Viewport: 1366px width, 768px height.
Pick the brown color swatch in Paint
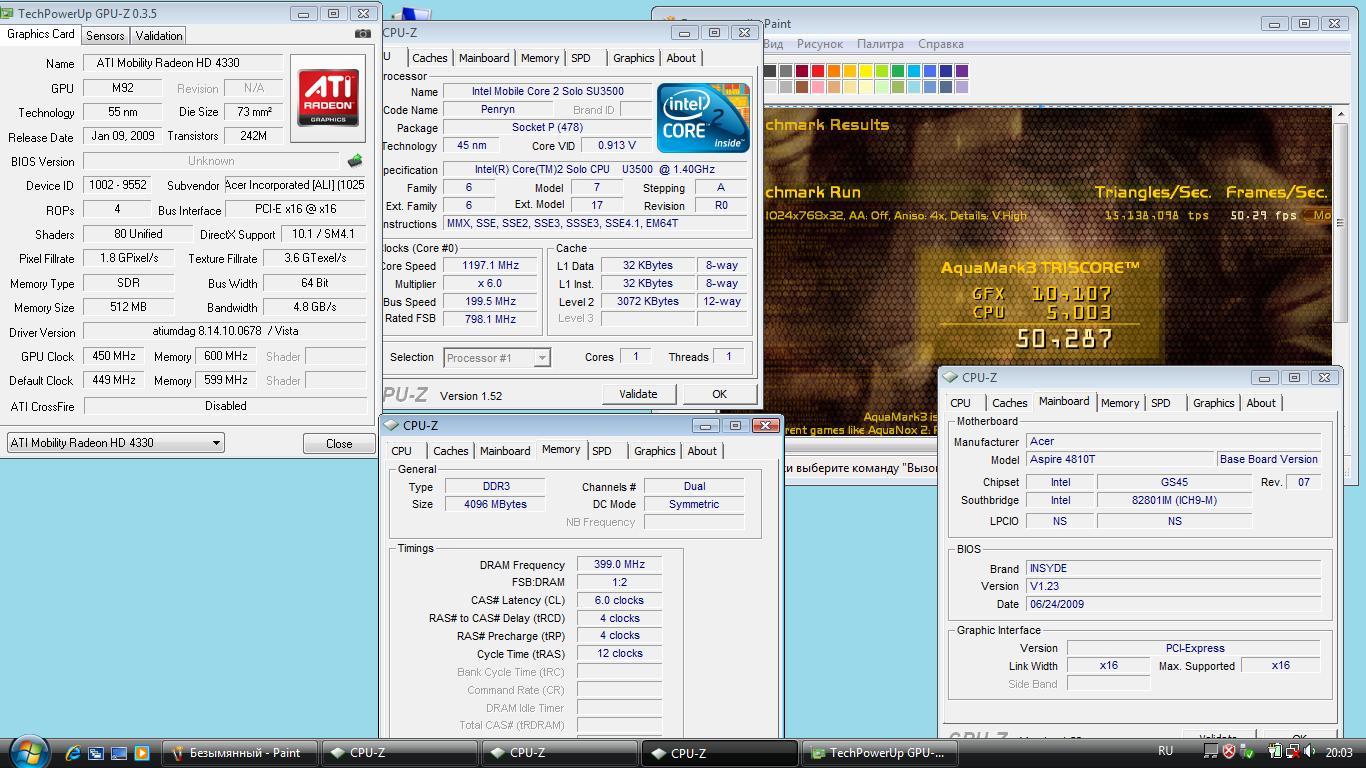tap(802, 87)
